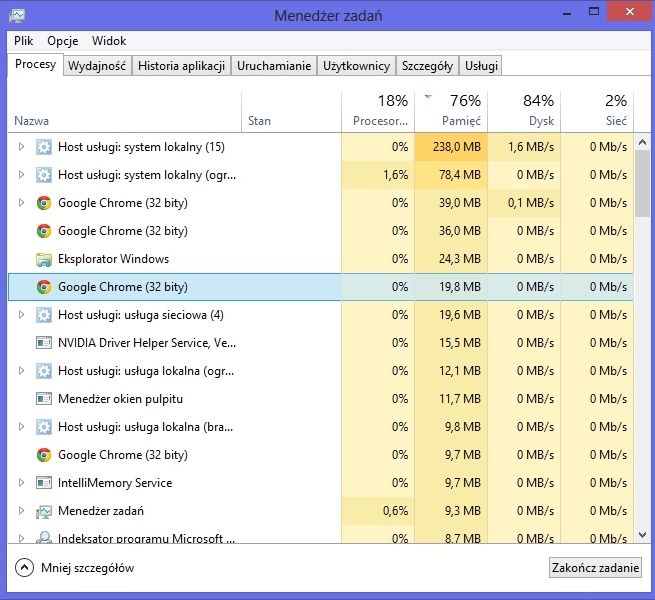The image size is (655, 600).
Task: Click the Task Manager title bar icon
Action: [17, 16]
